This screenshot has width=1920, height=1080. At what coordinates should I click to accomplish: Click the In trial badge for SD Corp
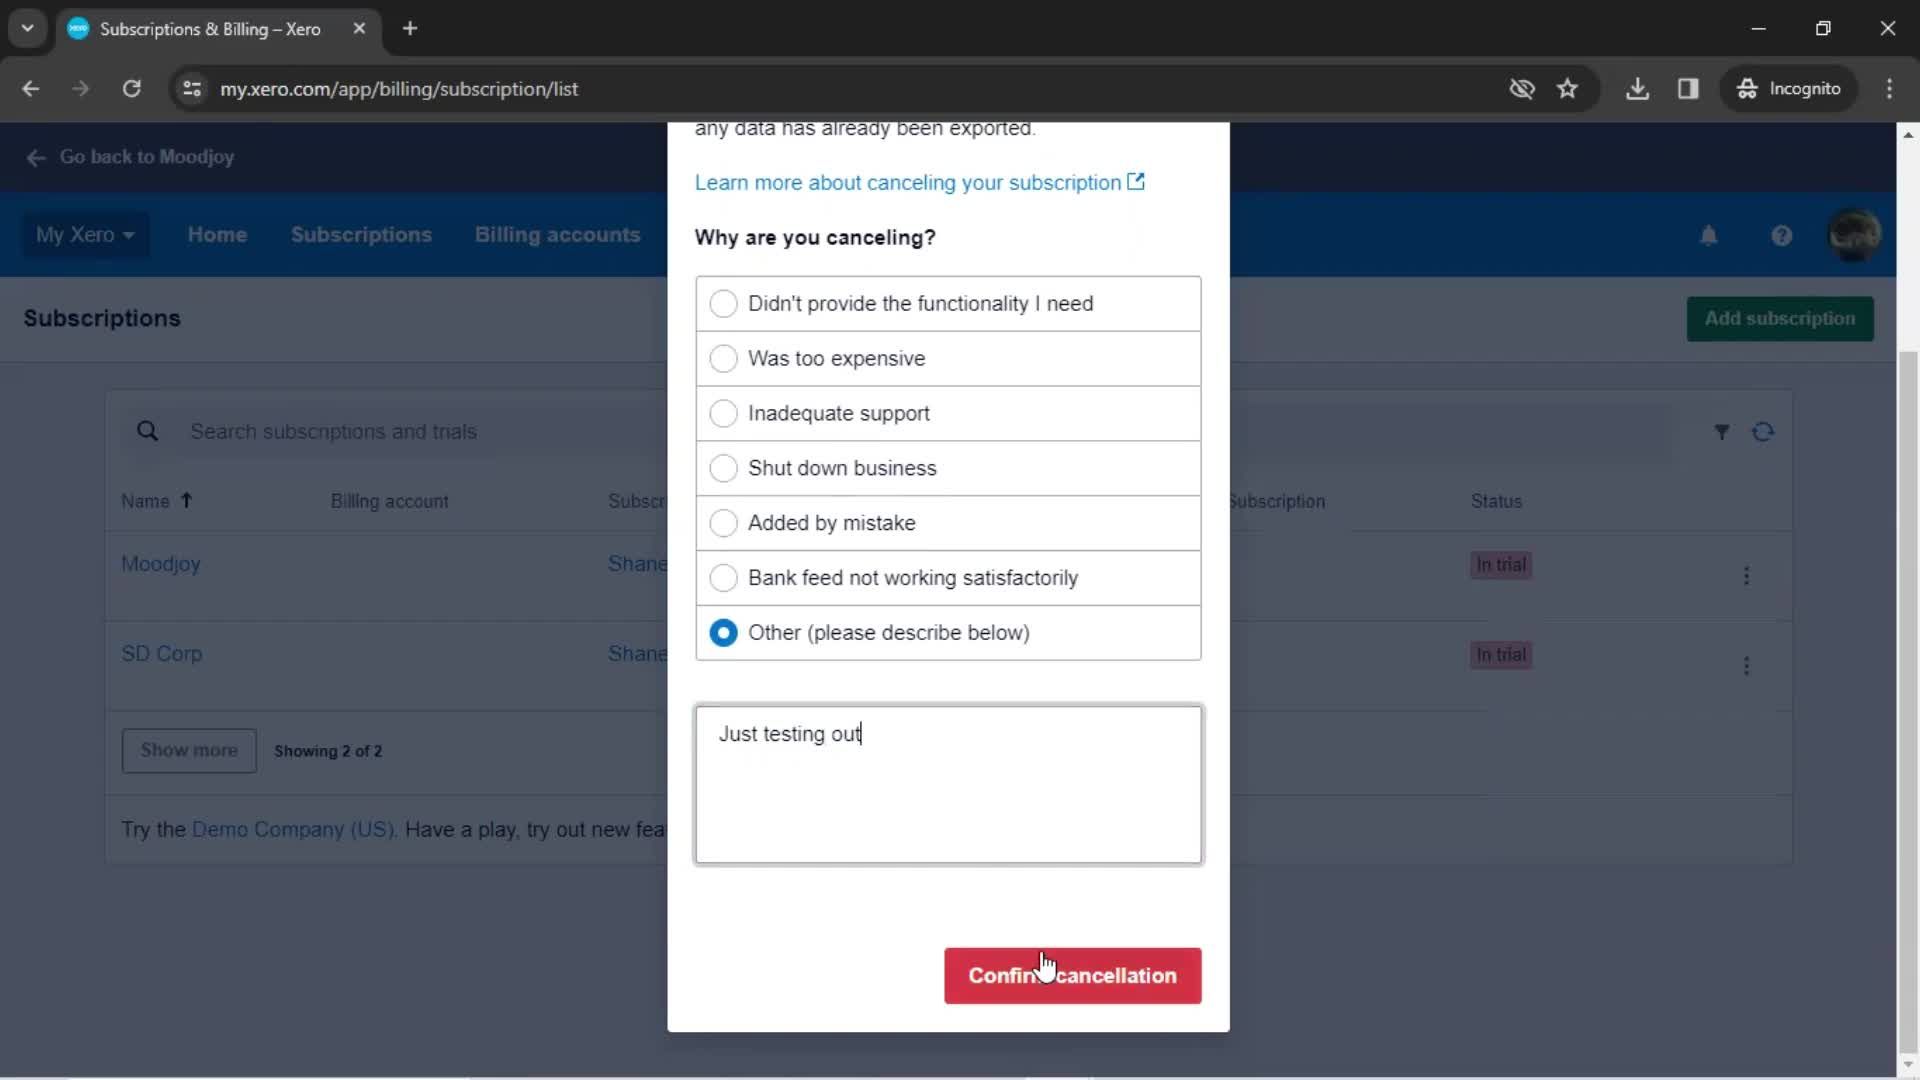point(1501,655)
